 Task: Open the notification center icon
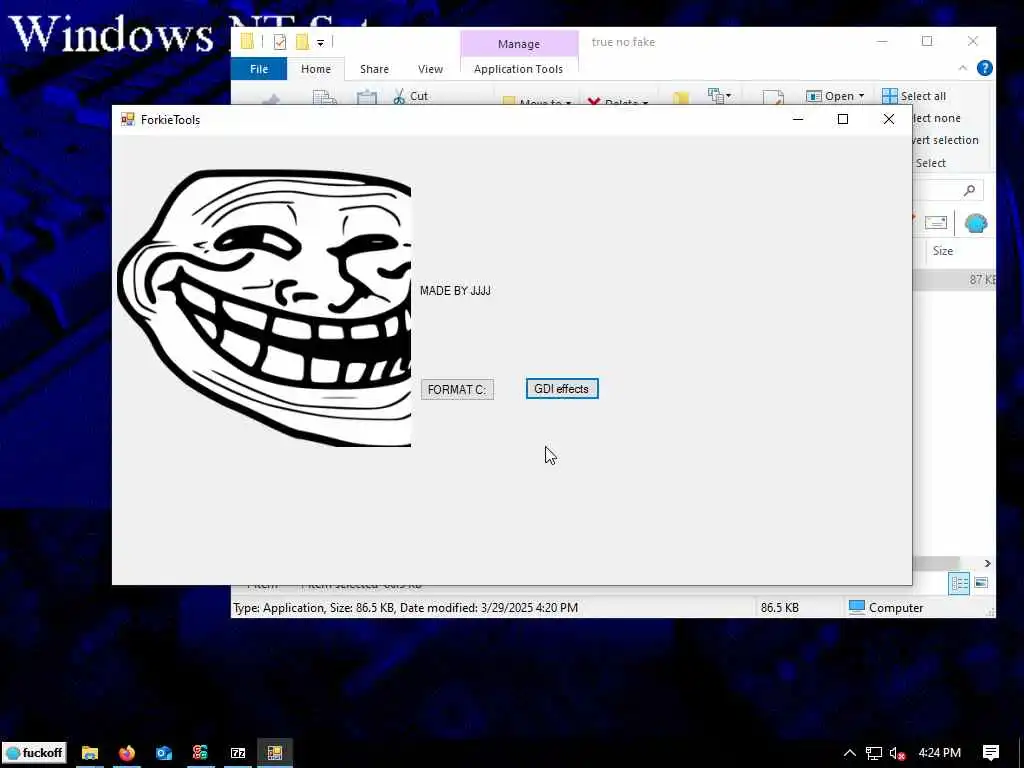coord(991,753)
